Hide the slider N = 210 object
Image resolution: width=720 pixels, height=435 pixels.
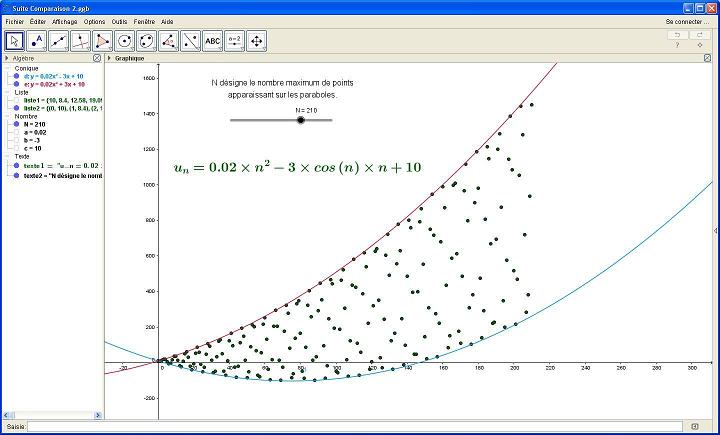(18, 124)
